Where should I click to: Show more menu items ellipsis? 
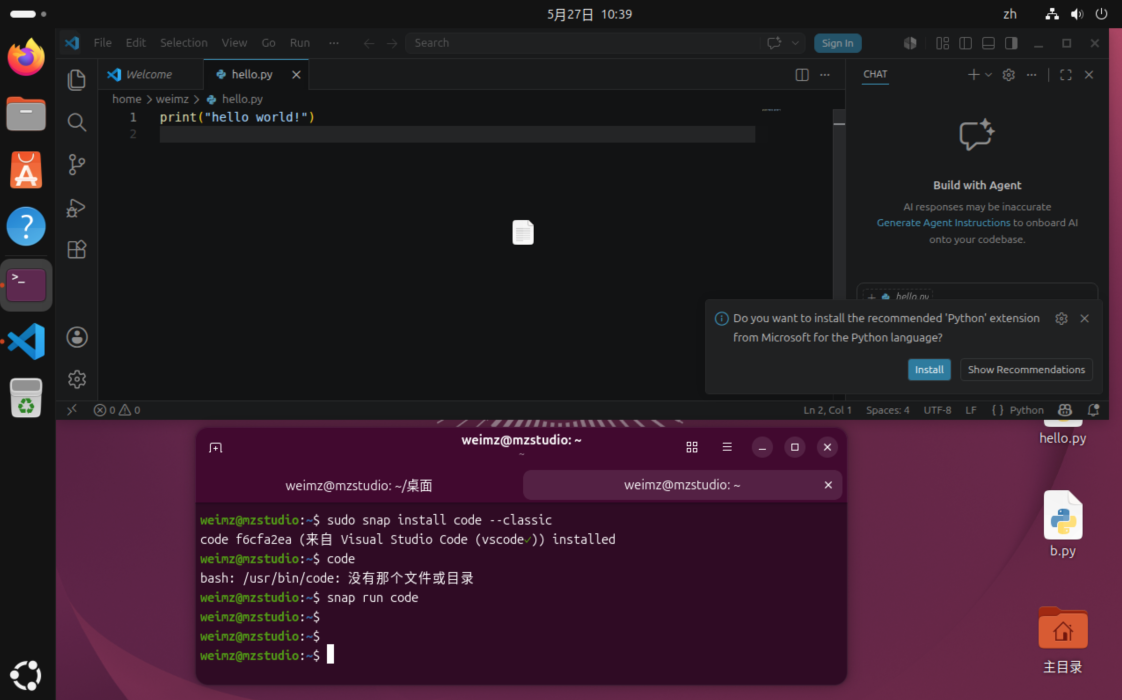[334, 43]
